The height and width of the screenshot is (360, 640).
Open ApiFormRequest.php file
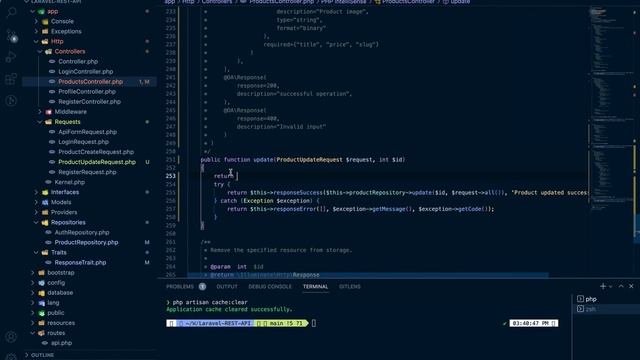coord(87,132)
